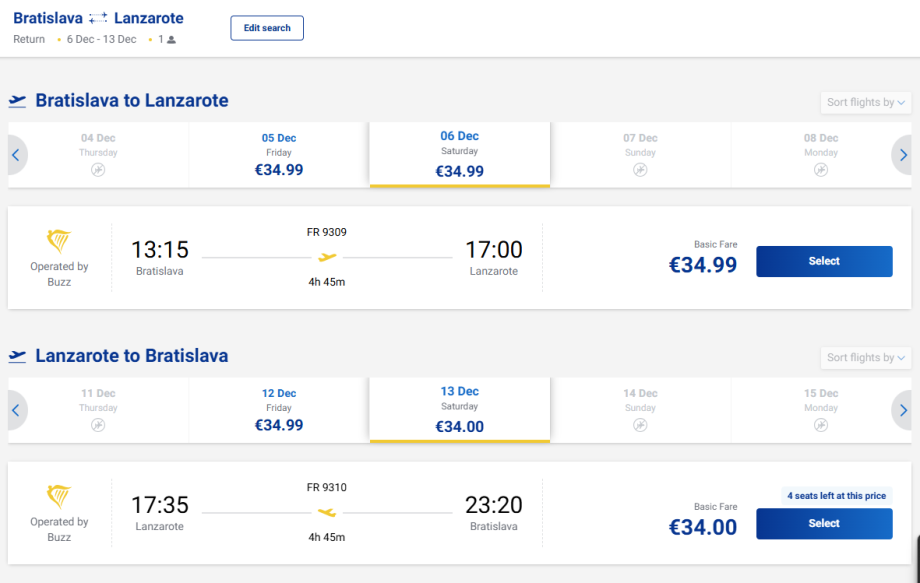The width and height of the screenshot is (920, 583).
Task: Select 12 Dec Friday return date tab
Action: click(279, 410)
